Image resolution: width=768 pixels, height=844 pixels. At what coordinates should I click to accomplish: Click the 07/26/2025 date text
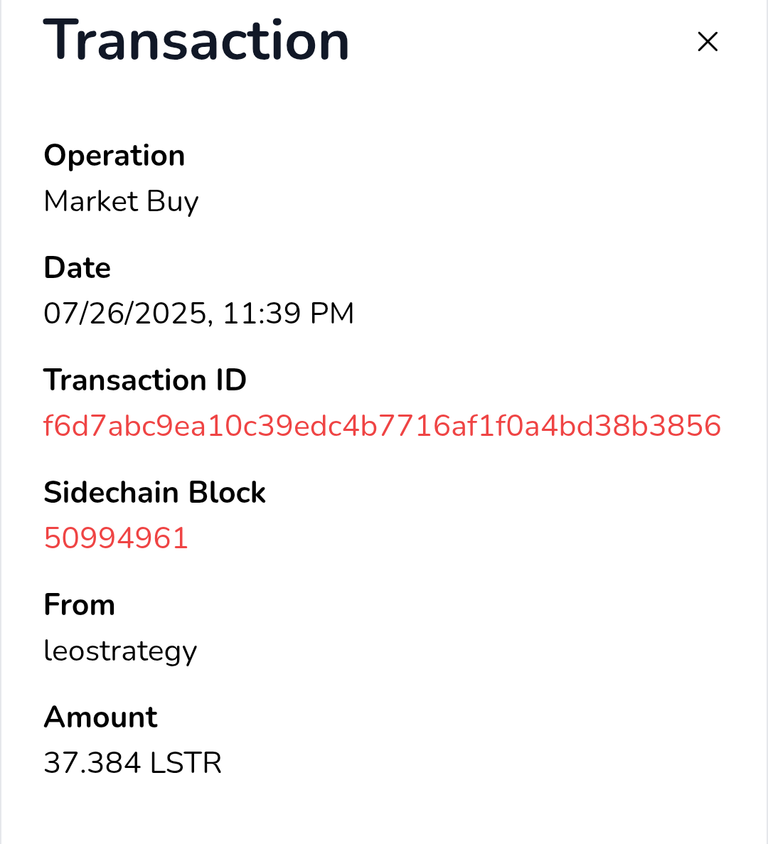125,314
